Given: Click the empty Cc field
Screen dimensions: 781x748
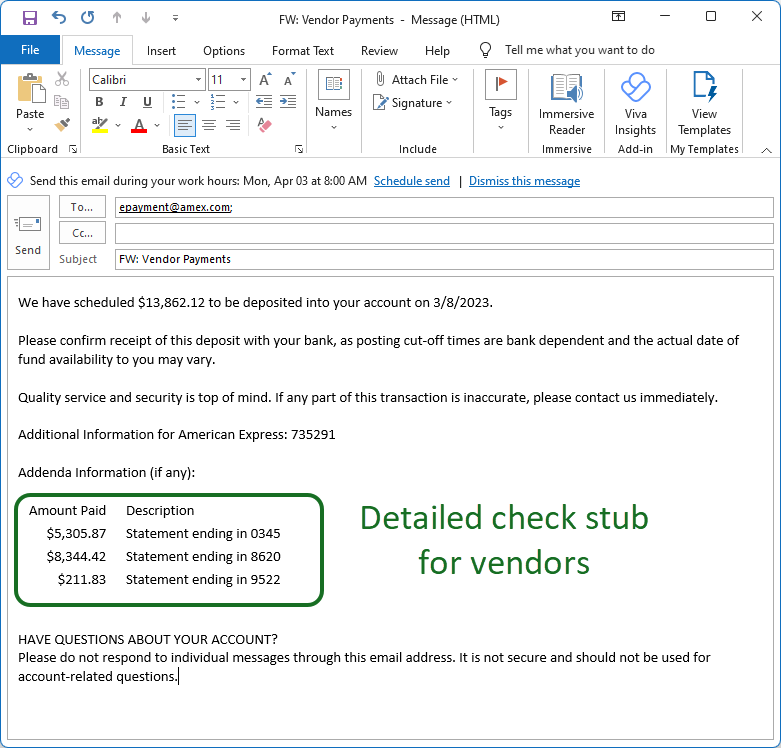Looking at the screenshot, I should 444,233.
